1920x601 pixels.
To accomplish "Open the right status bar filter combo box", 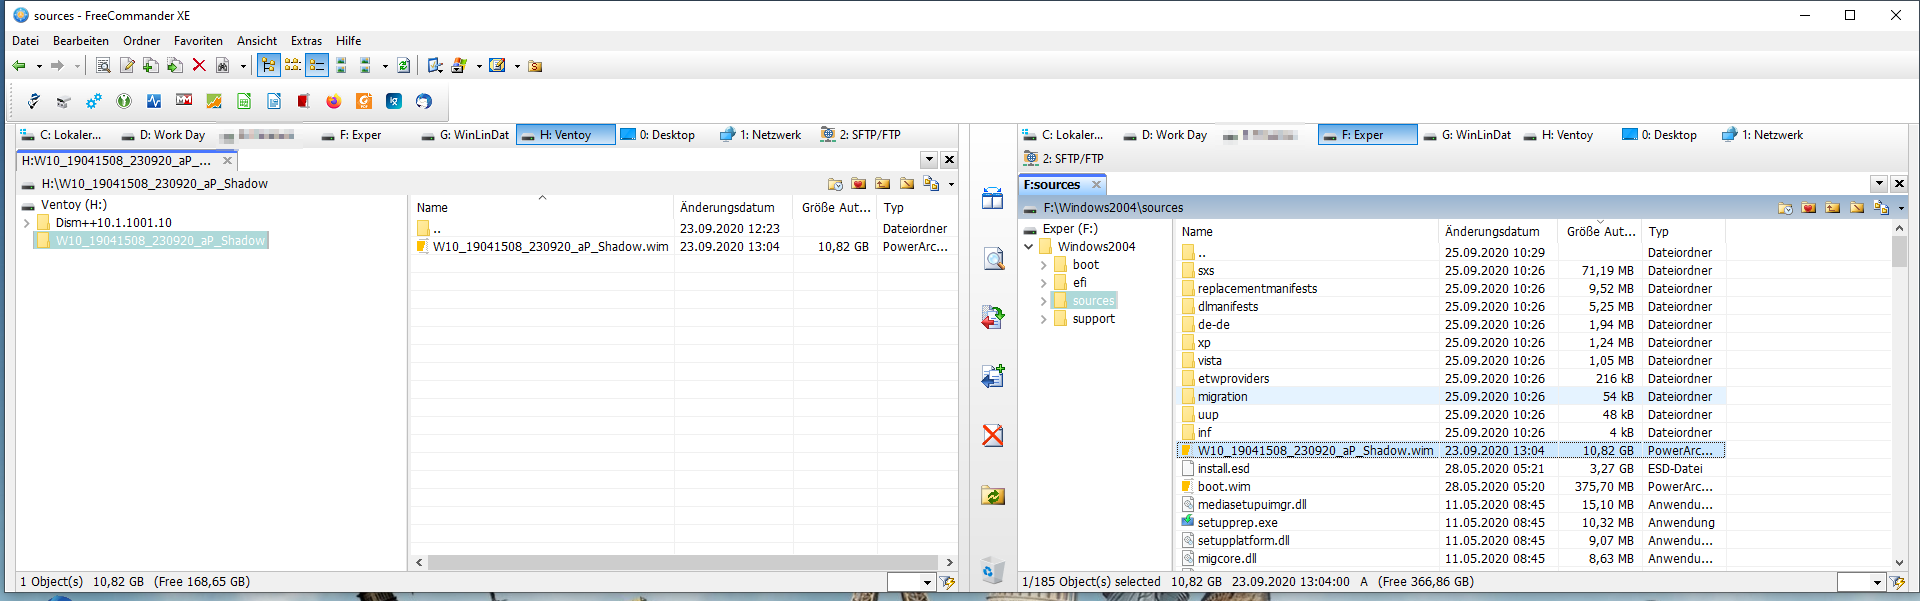I will pyautogui.click(x=1861, y=582).
